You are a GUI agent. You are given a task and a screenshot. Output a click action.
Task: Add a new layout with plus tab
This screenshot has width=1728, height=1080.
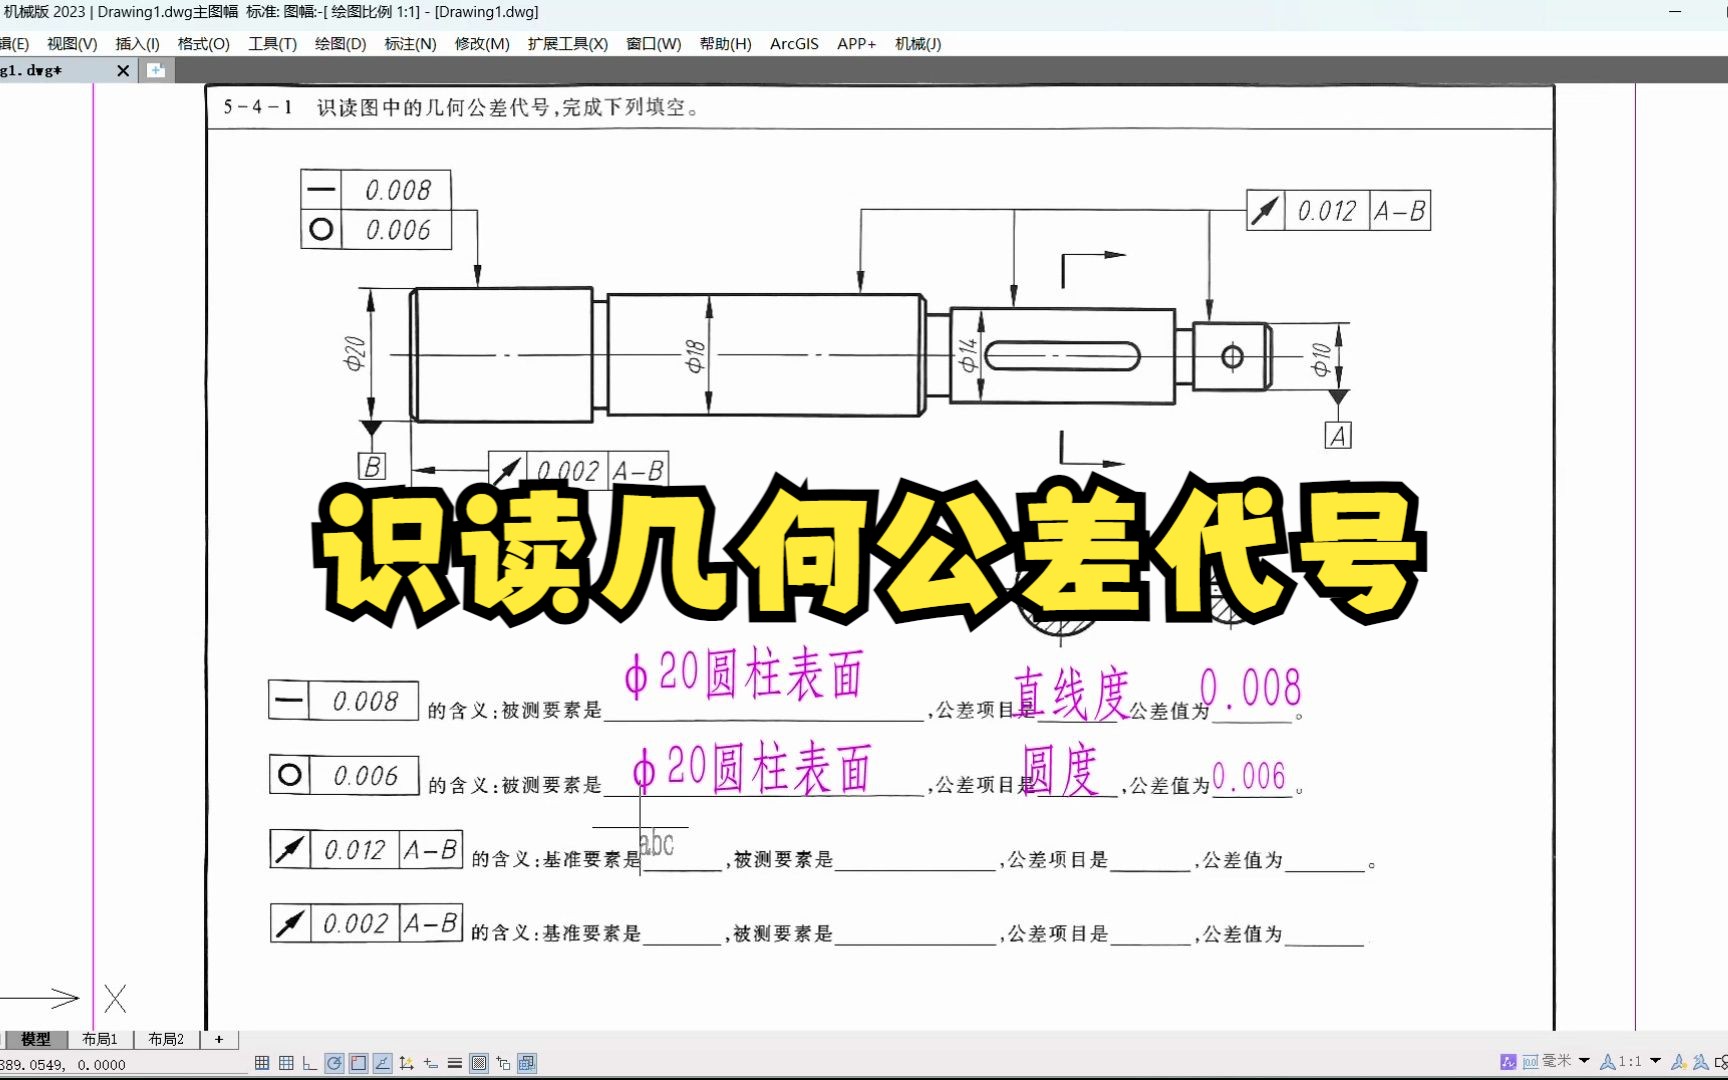click(219, 1039)
